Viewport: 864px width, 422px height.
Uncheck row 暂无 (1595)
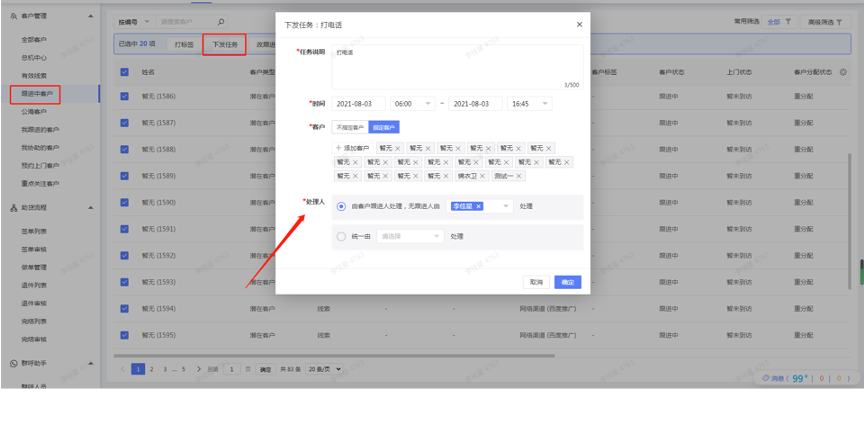pyautogui.click(x=125, y=335)
